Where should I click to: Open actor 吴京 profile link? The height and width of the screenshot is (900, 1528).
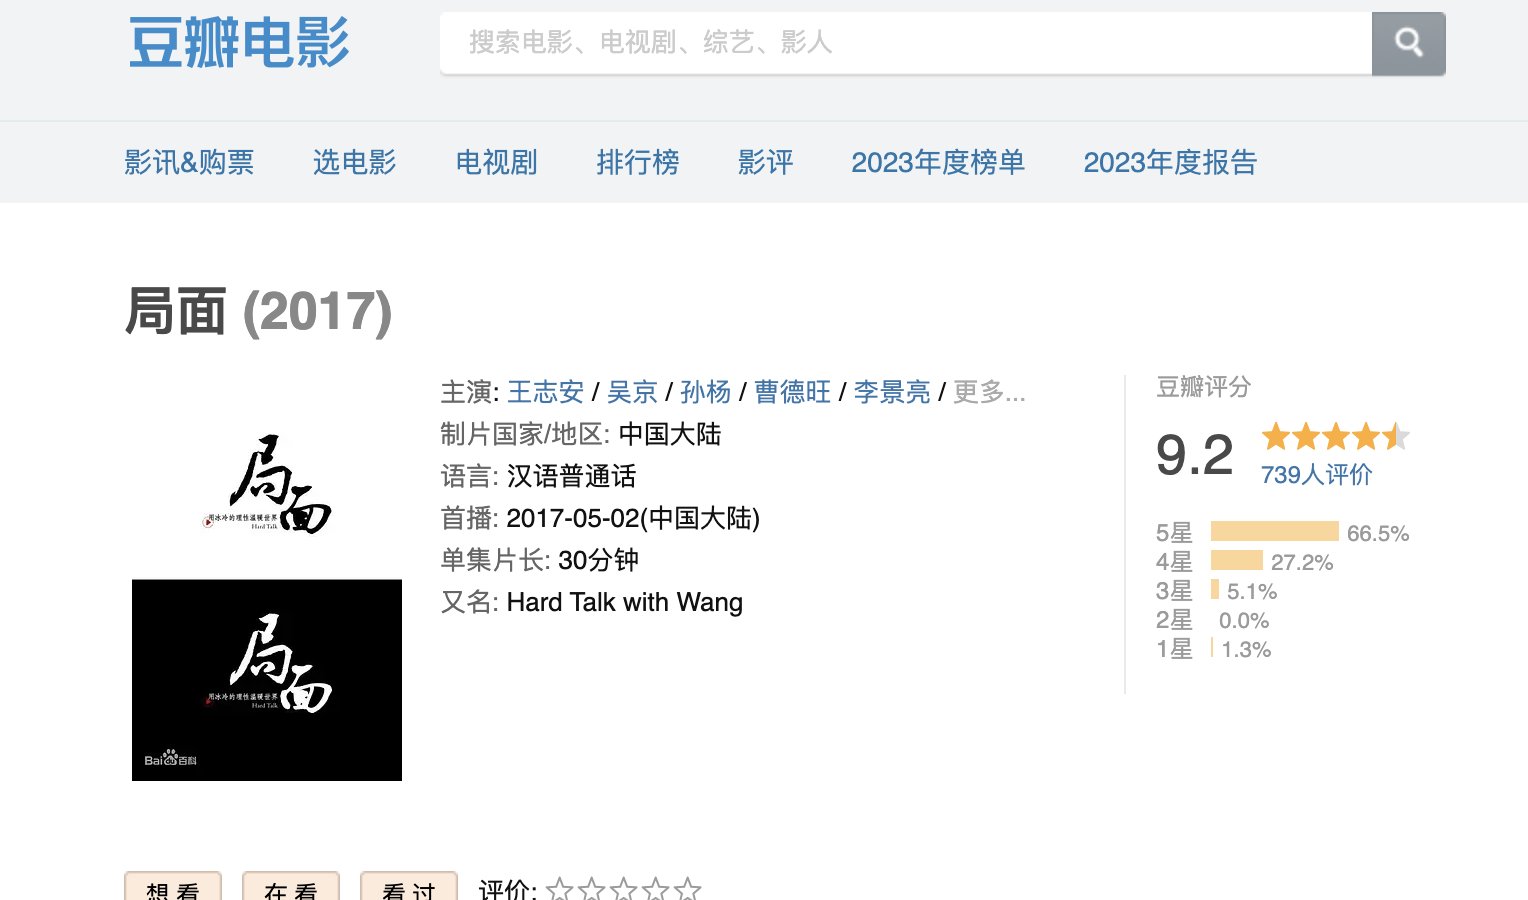pyautogui.click(x=632, y=392)
